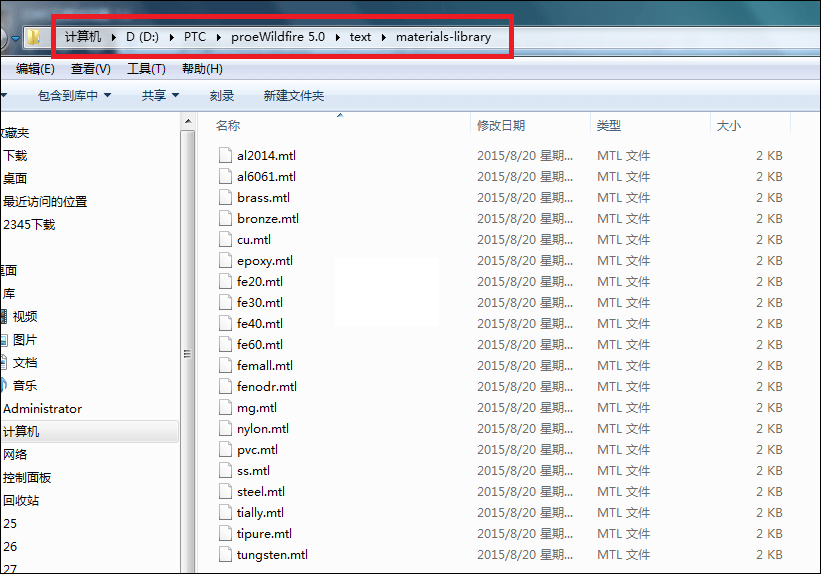
Task: Navigate to proeWildfire 5.0 in address bar
Action: tap(278, 37)
